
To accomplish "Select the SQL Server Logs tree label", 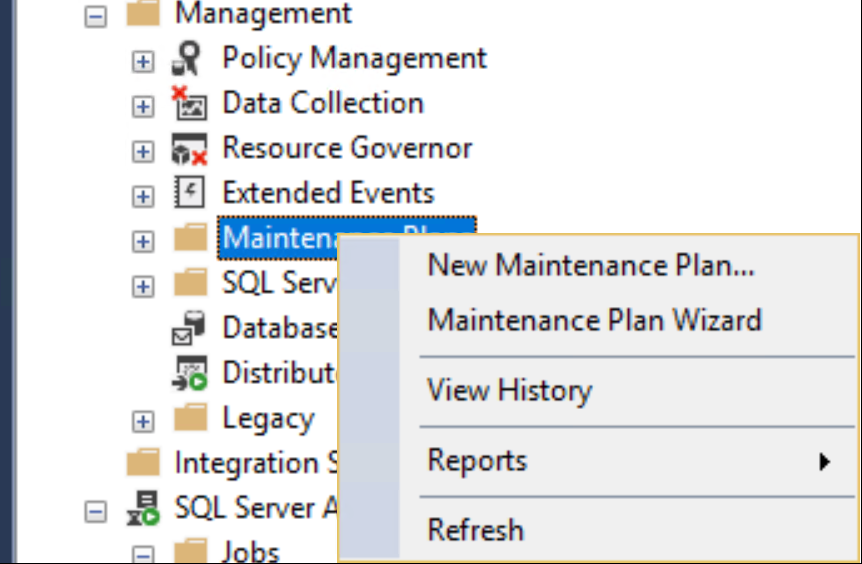I will click(279, 283).
